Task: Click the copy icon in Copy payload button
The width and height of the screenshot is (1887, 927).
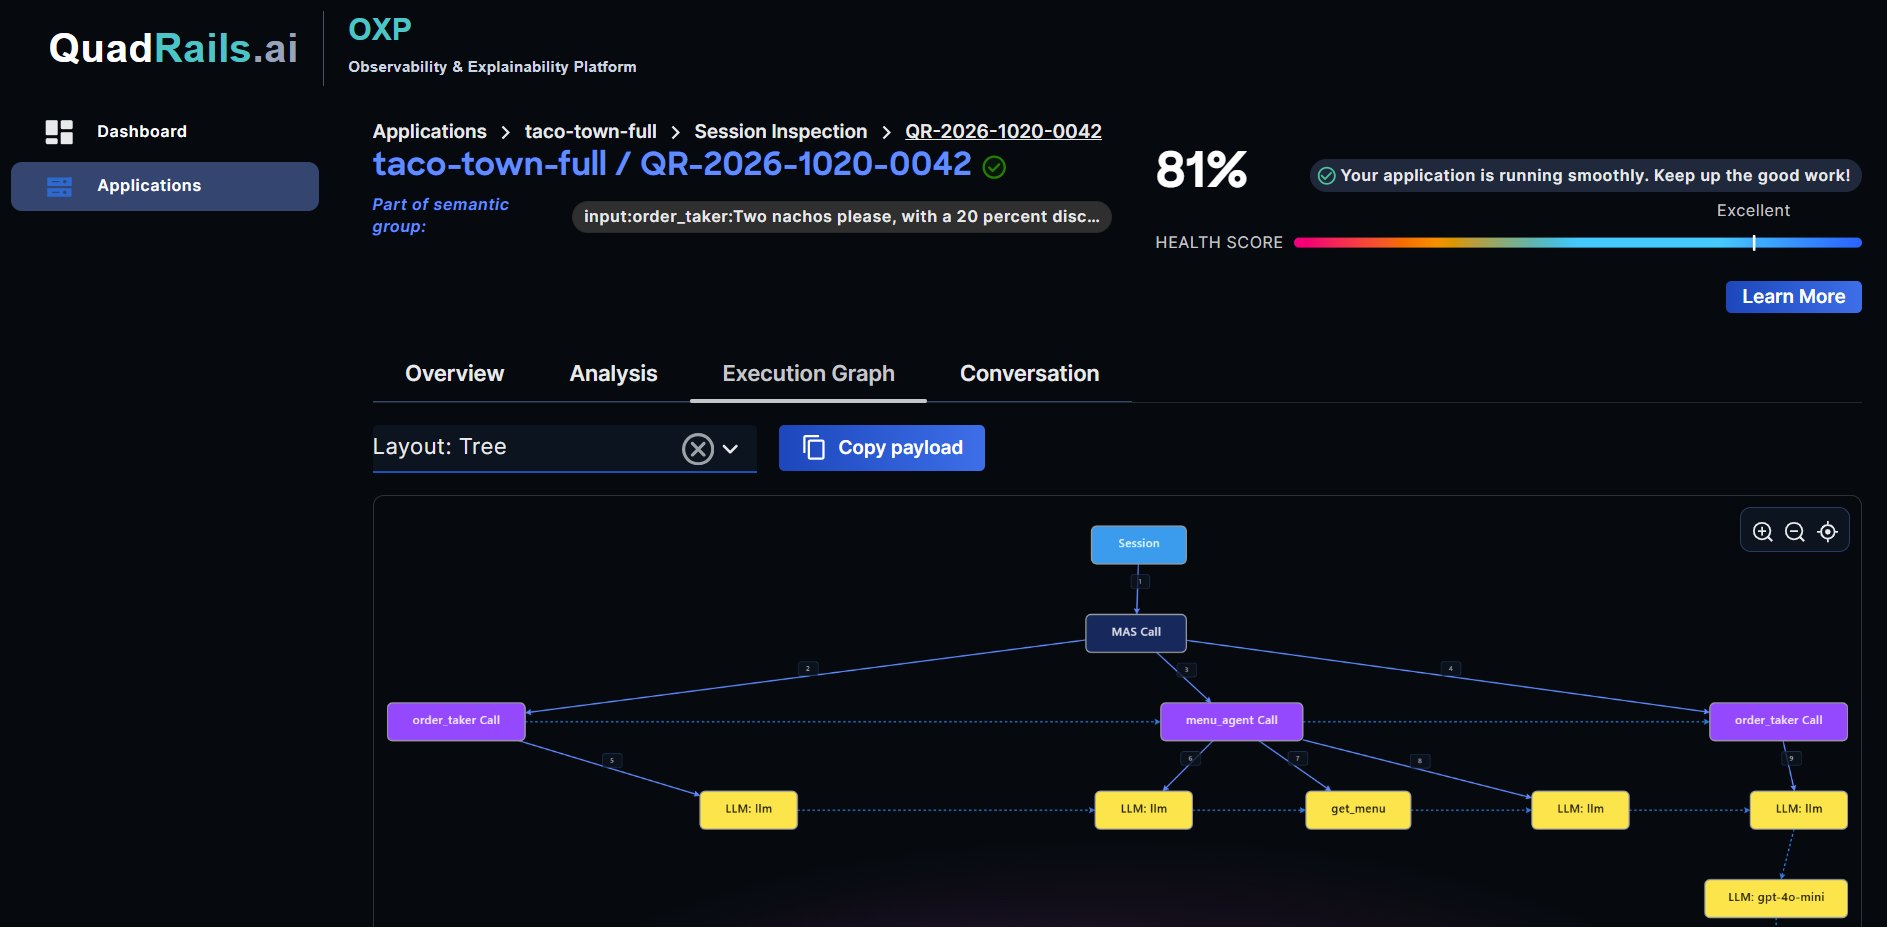Action: pos(814,448)
